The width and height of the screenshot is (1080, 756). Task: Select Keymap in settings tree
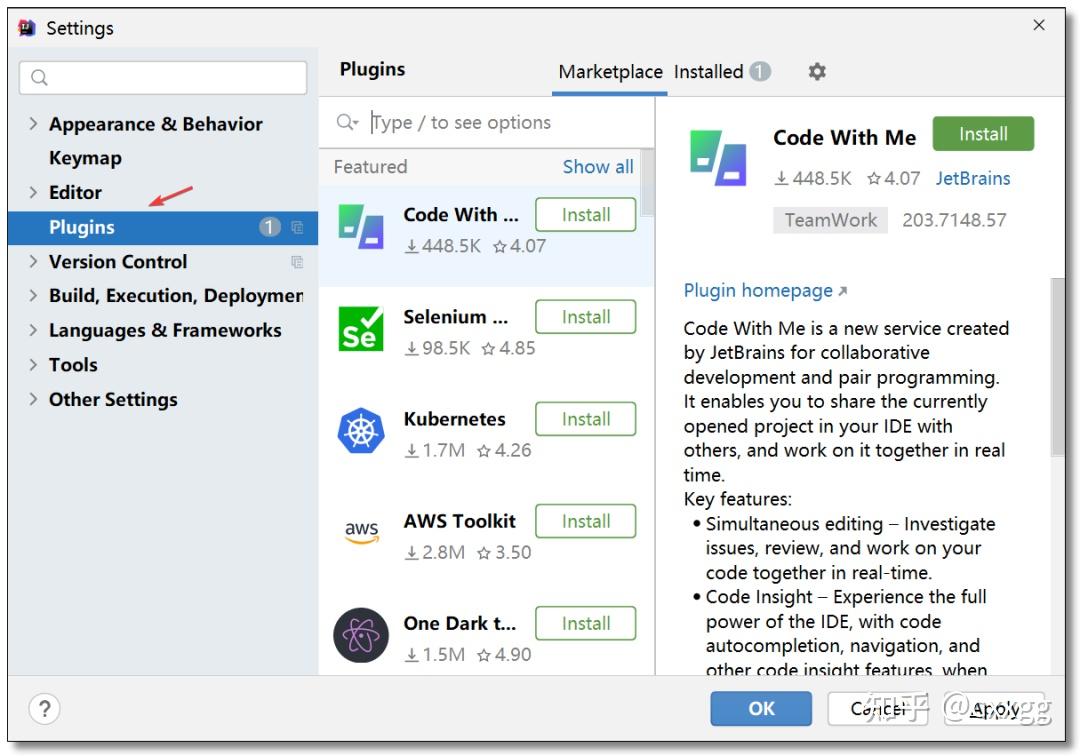pos(85,158)
